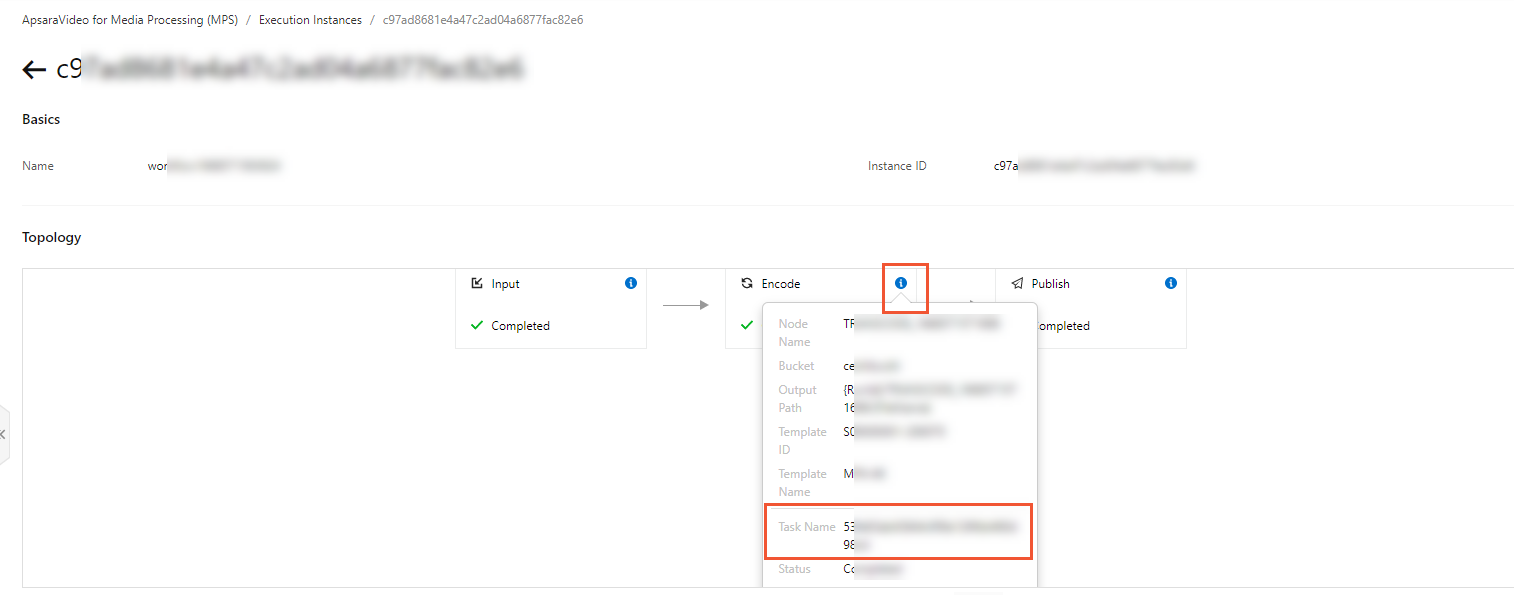This screenshot has width=1514, height=595.
Task: Click the Topology section heading
Action: [52, 238]
